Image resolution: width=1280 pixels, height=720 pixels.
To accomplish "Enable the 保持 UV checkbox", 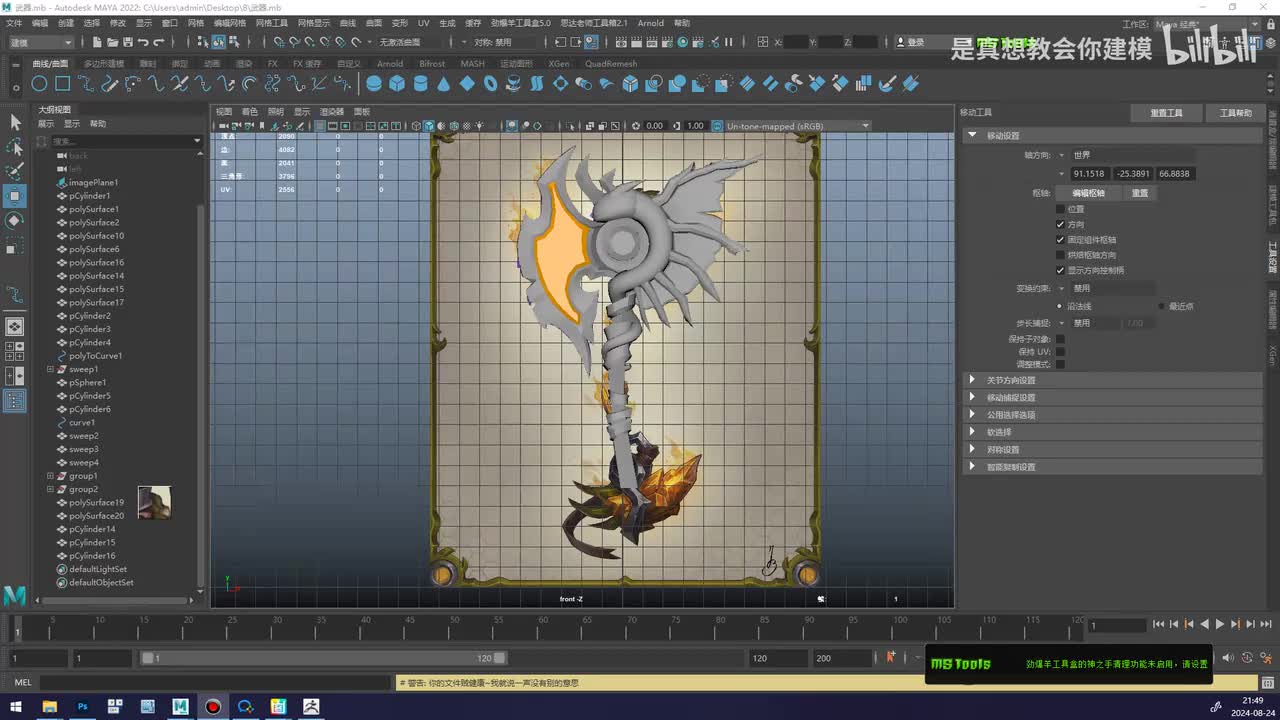I will coord(1060,352).
